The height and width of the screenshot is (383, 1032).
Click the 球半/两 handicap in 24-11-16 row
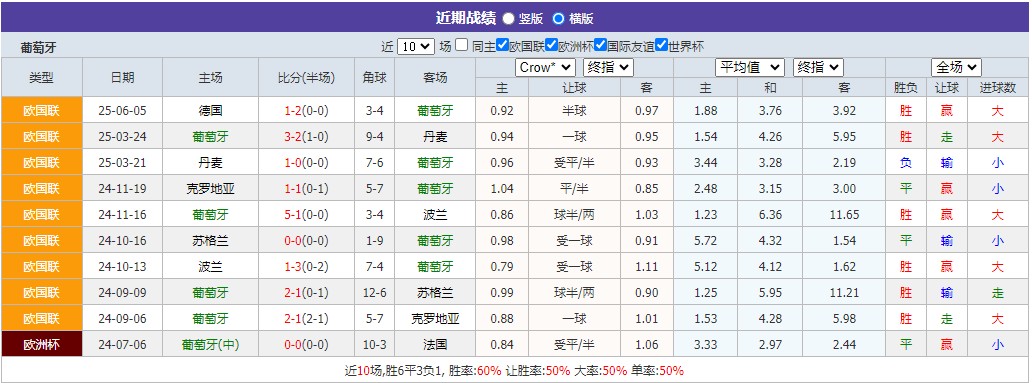(x=574, y=215)
